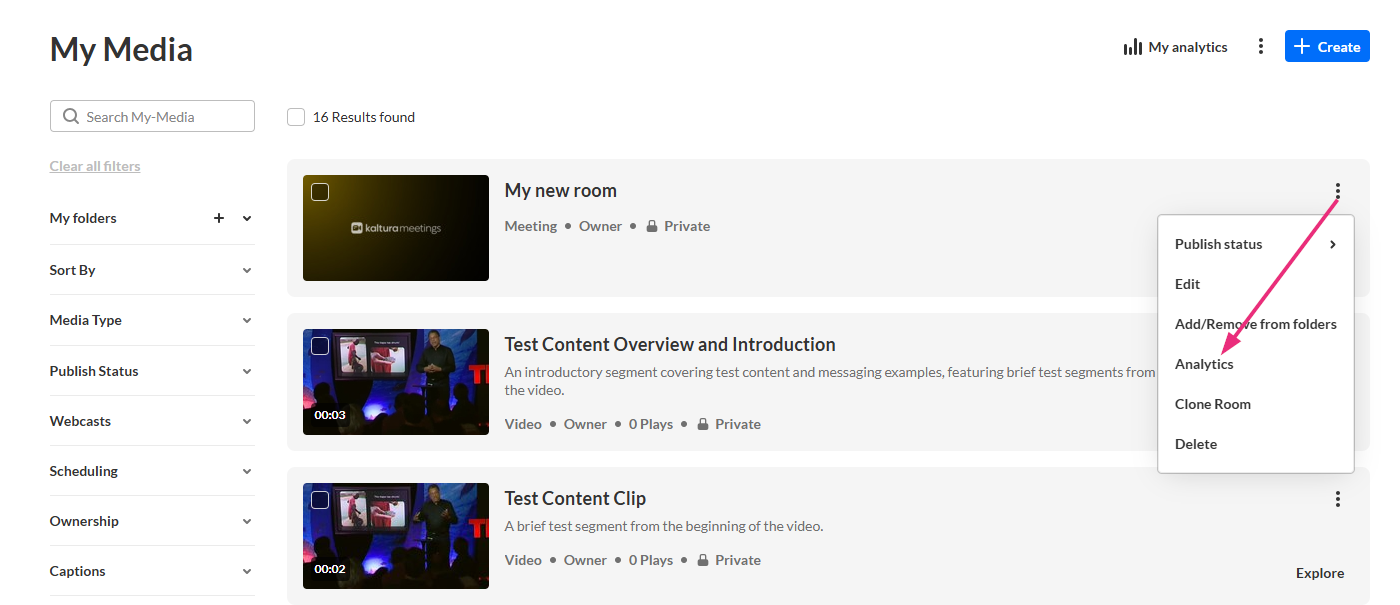Click three-dot menu of My new room
The height and width of the screenshot is (605, 1400).
point(1337,191)
